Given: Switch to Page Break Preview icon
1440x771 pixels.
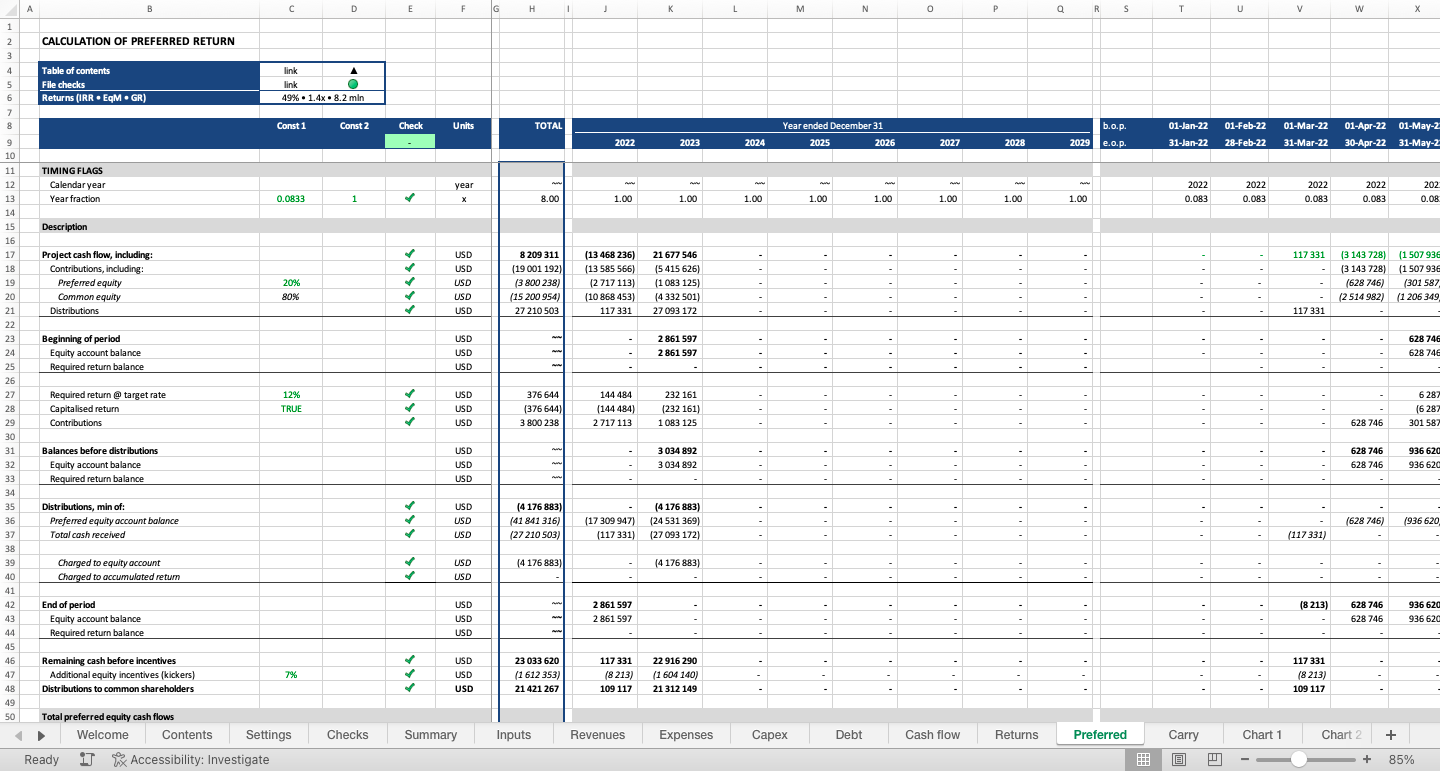Looking at the screenshot, I should 1215,760.
